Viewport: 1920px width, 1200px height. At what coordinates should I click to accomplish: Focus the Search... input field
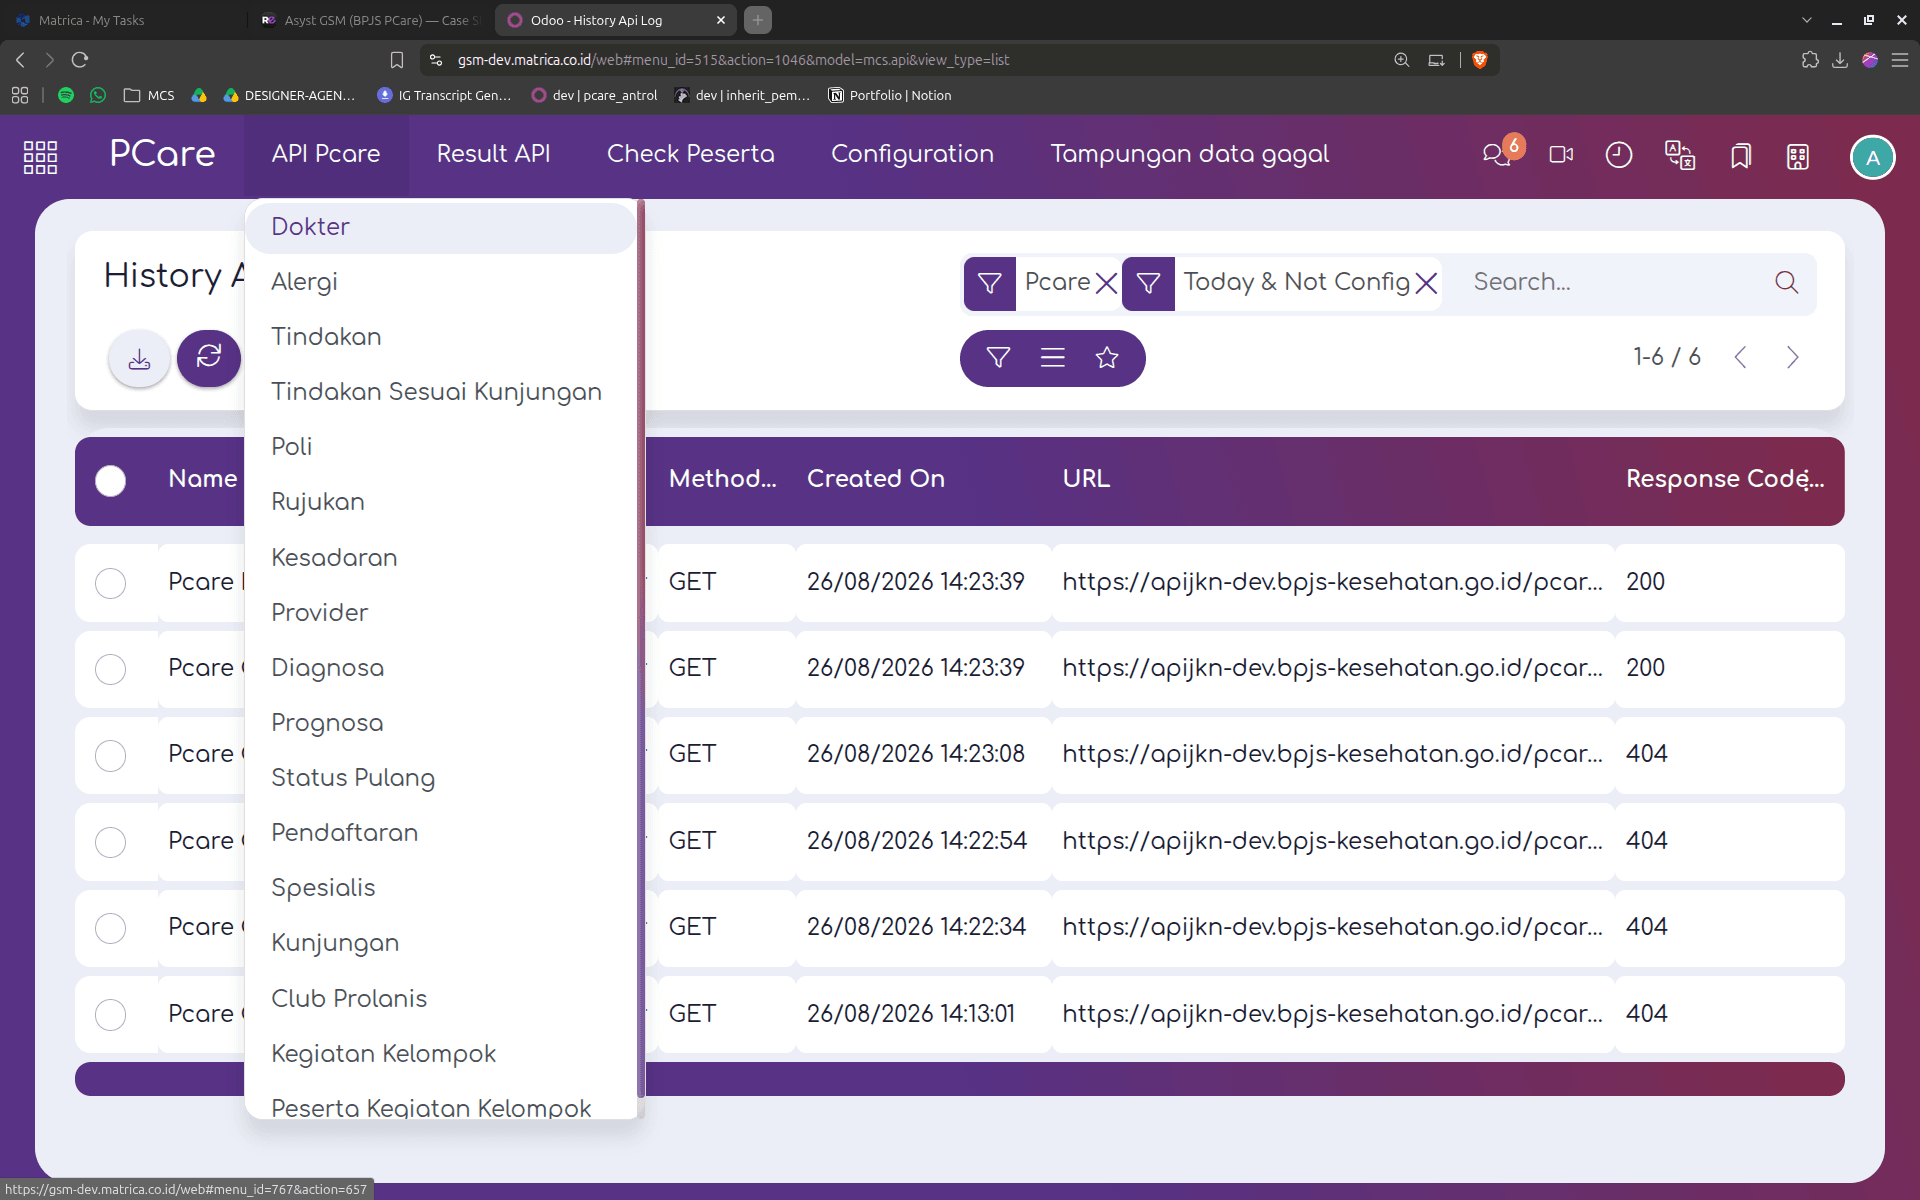[1615, 282]
